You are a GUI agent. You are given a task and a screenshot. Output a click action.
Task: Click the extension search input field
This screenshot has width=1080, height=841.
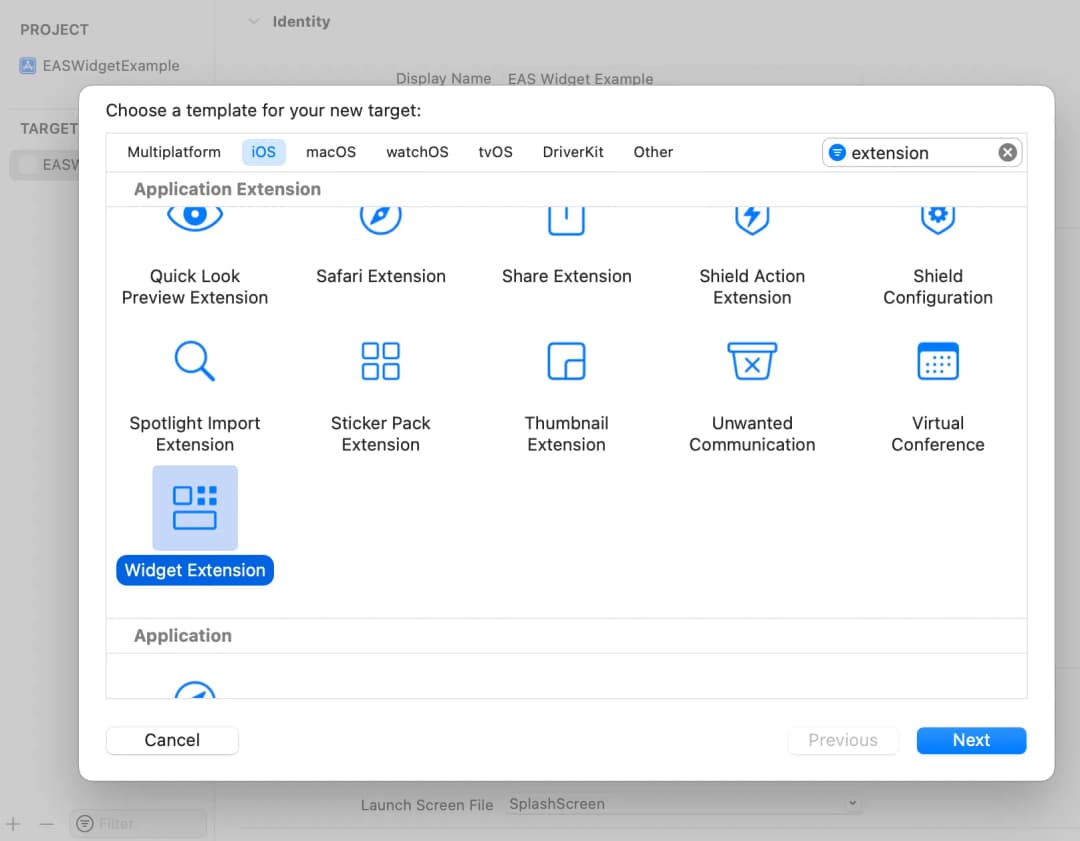click(920, 152)
